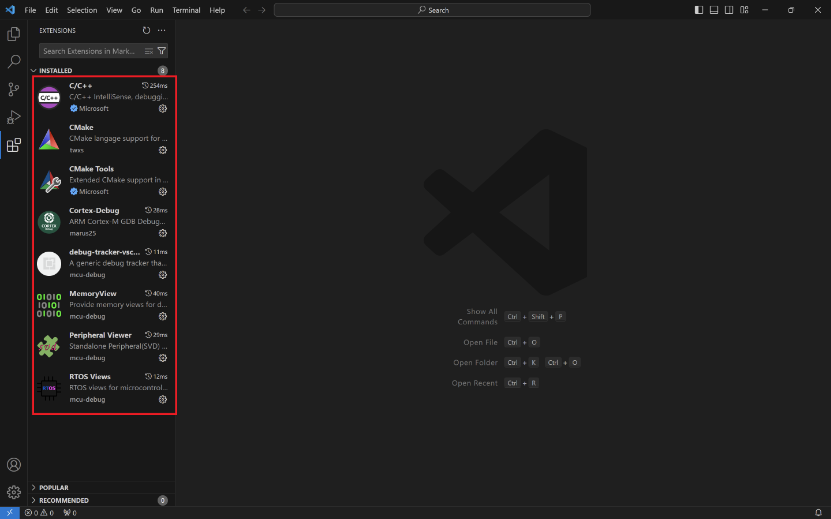Select the CMake Tools extension entry
The height and width of the screenshot is (519, 831).
103,180
